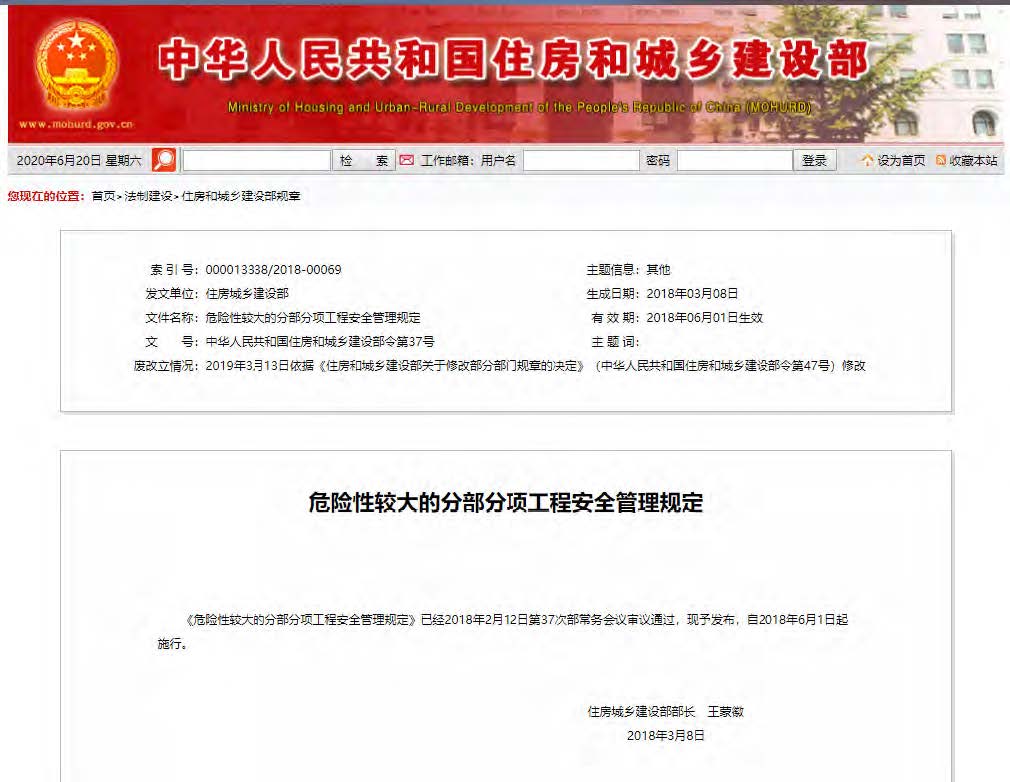The width and height of the screenshot is (1010, 782).
Task: Click the 检索 search button
Action: (363, 160)
